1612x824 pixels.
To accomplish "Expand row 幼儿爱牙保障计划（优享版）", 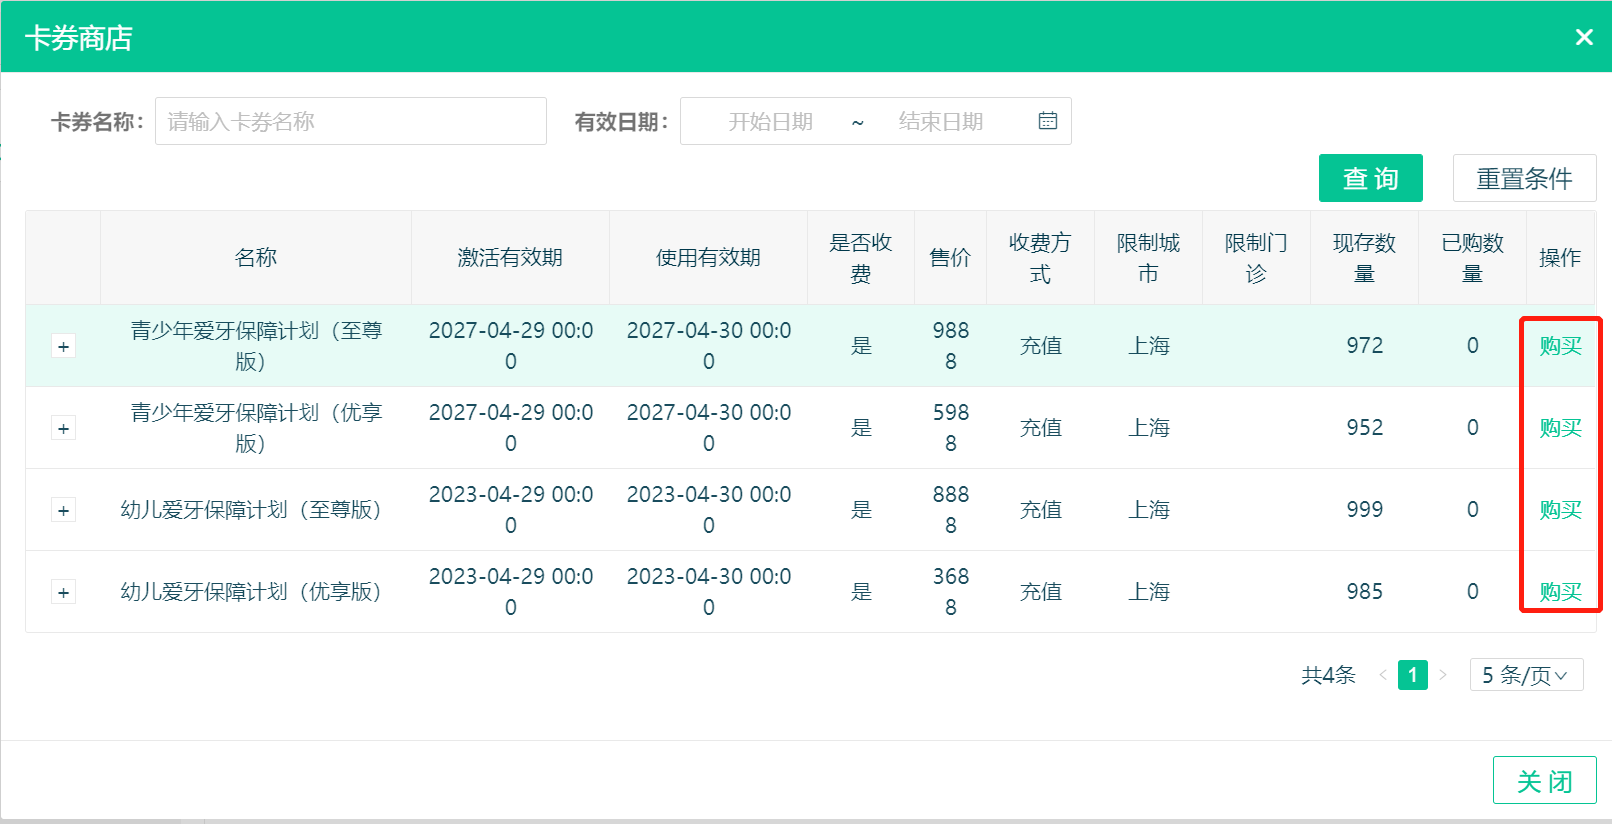I will pos(63,592).
